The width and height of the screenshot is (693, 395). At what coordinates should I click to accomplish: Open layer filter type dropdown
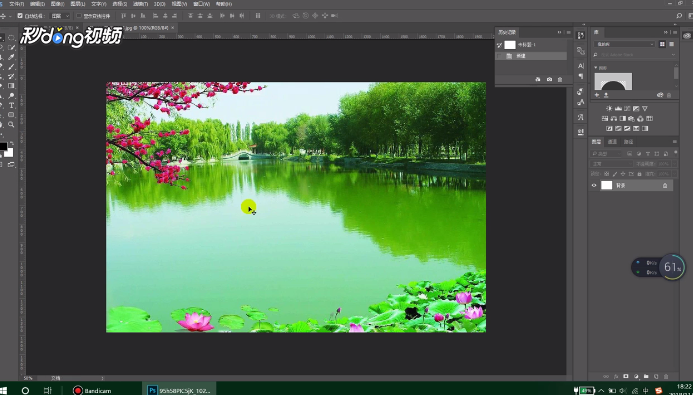606,154
